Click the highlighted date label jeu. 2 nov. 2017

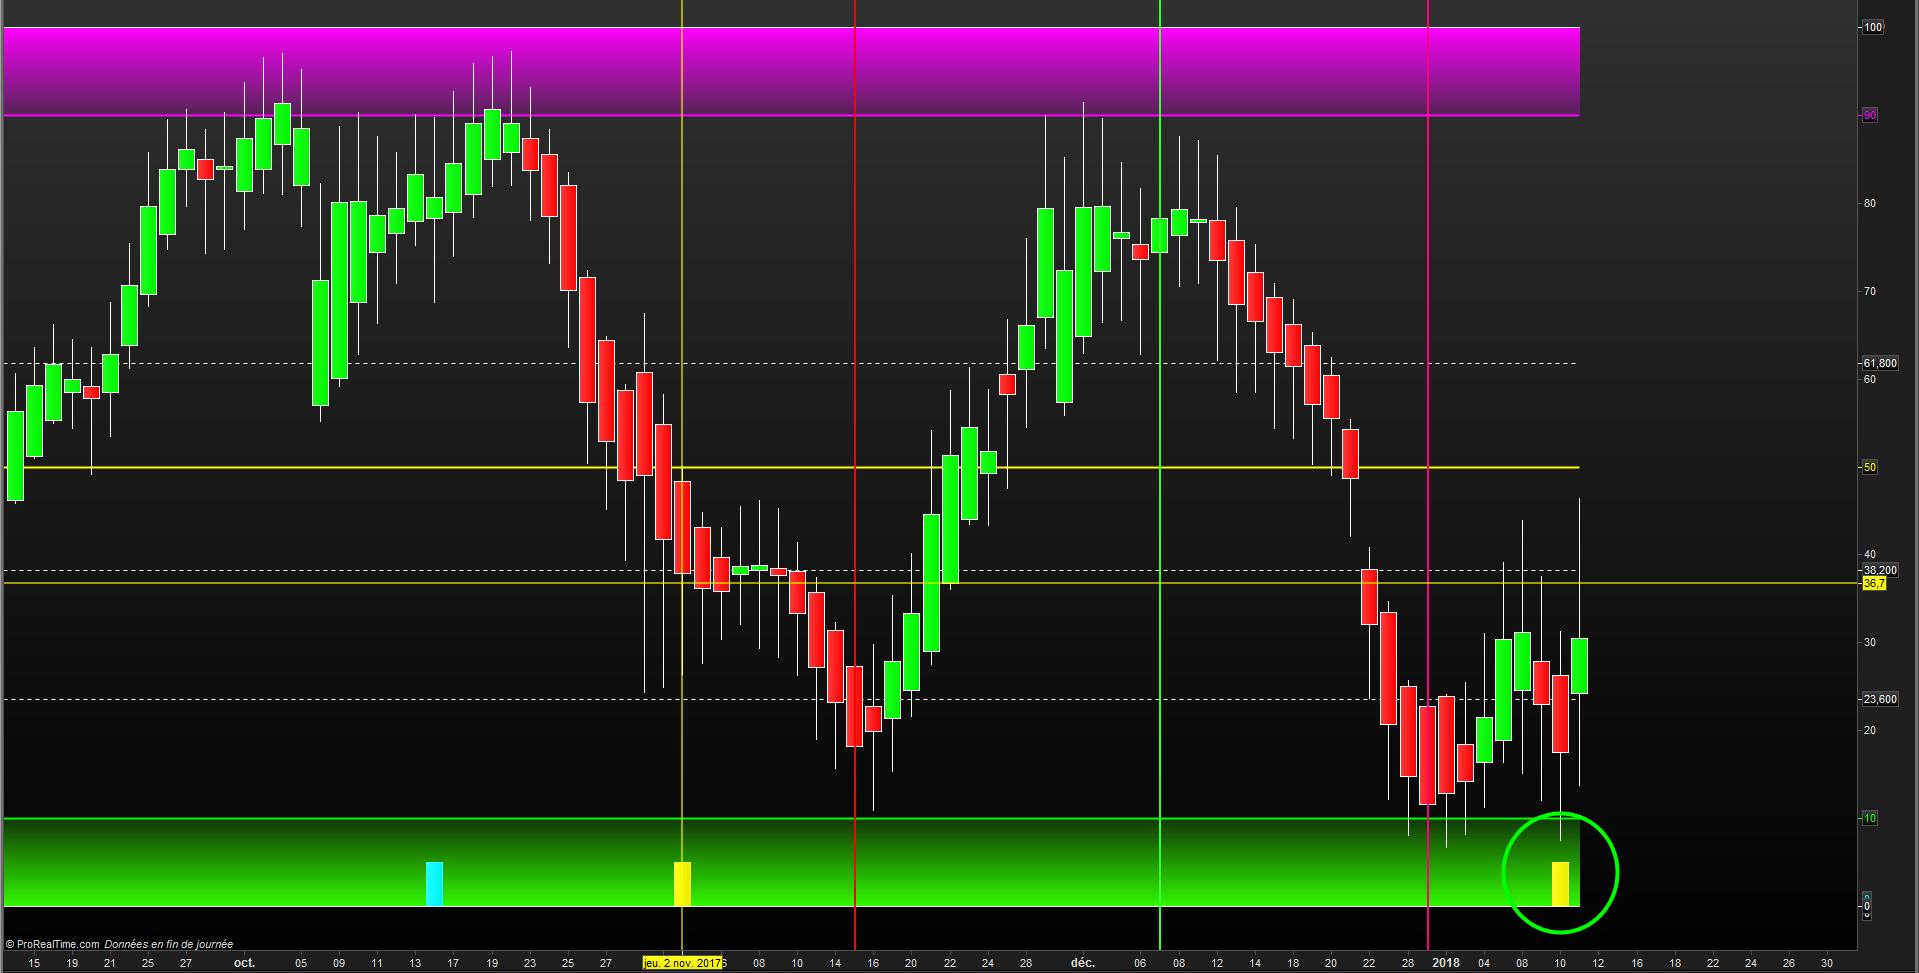(682, 963)
